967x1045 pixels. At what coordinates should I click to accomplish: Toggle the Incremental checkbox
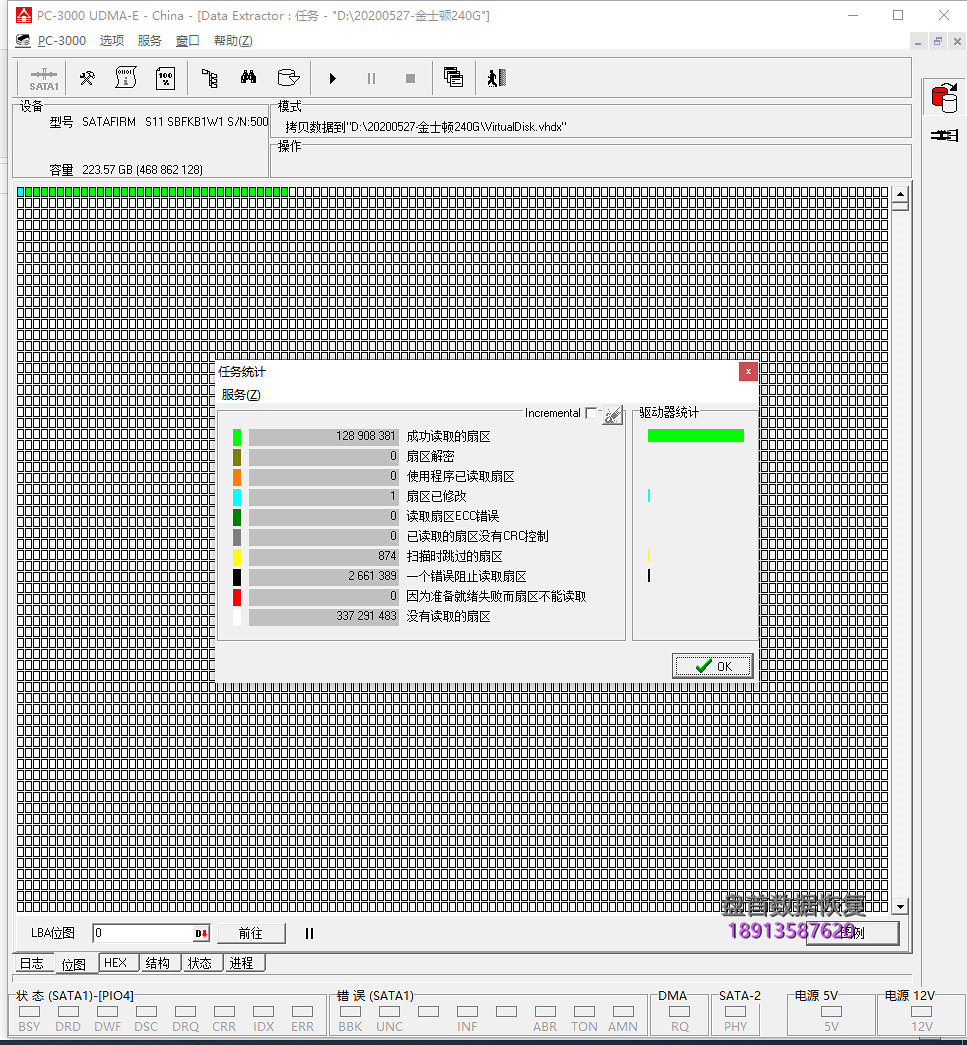pos(591,413)
